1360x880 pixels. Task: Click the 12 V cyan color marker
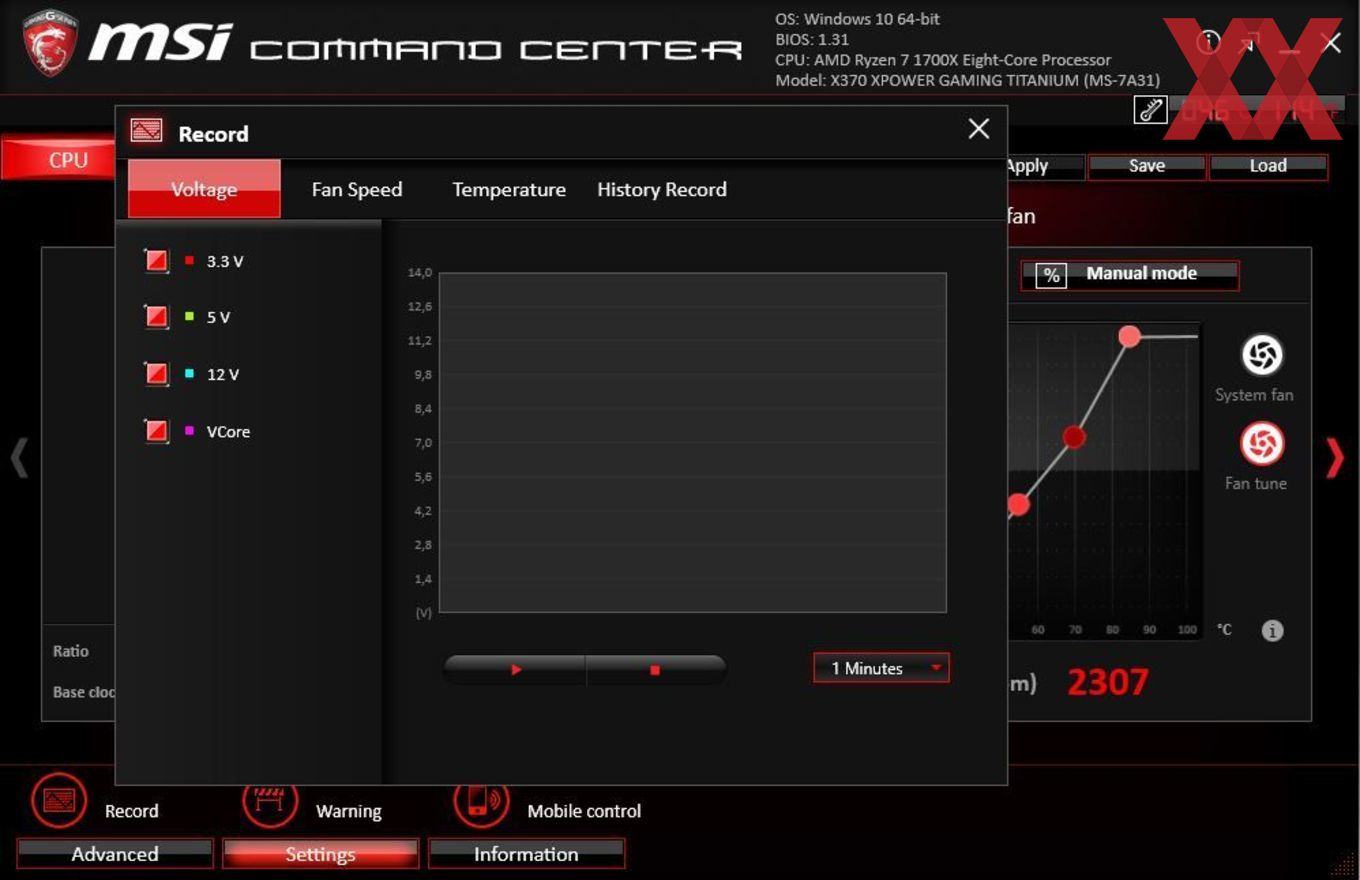pos(189,373)
